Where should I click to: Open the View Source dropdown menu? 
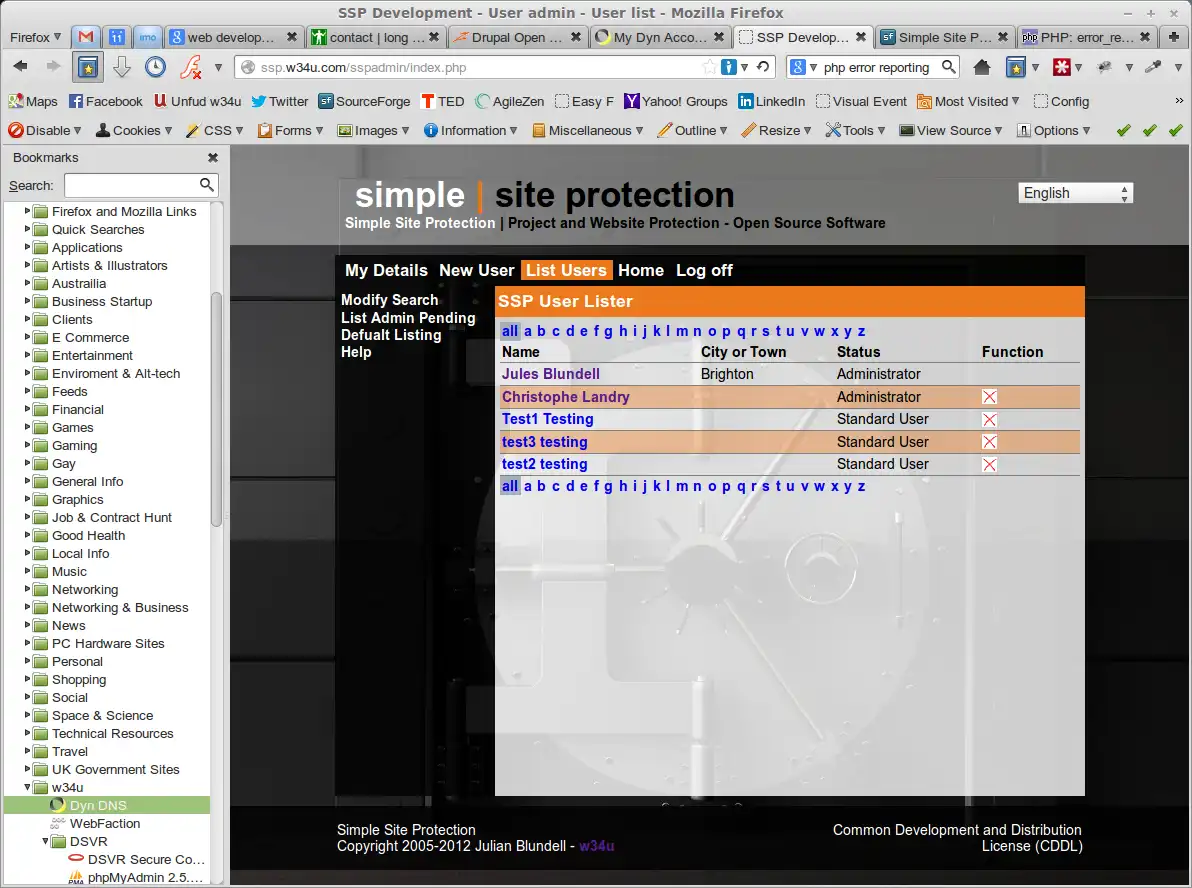(x=950, y=130)
